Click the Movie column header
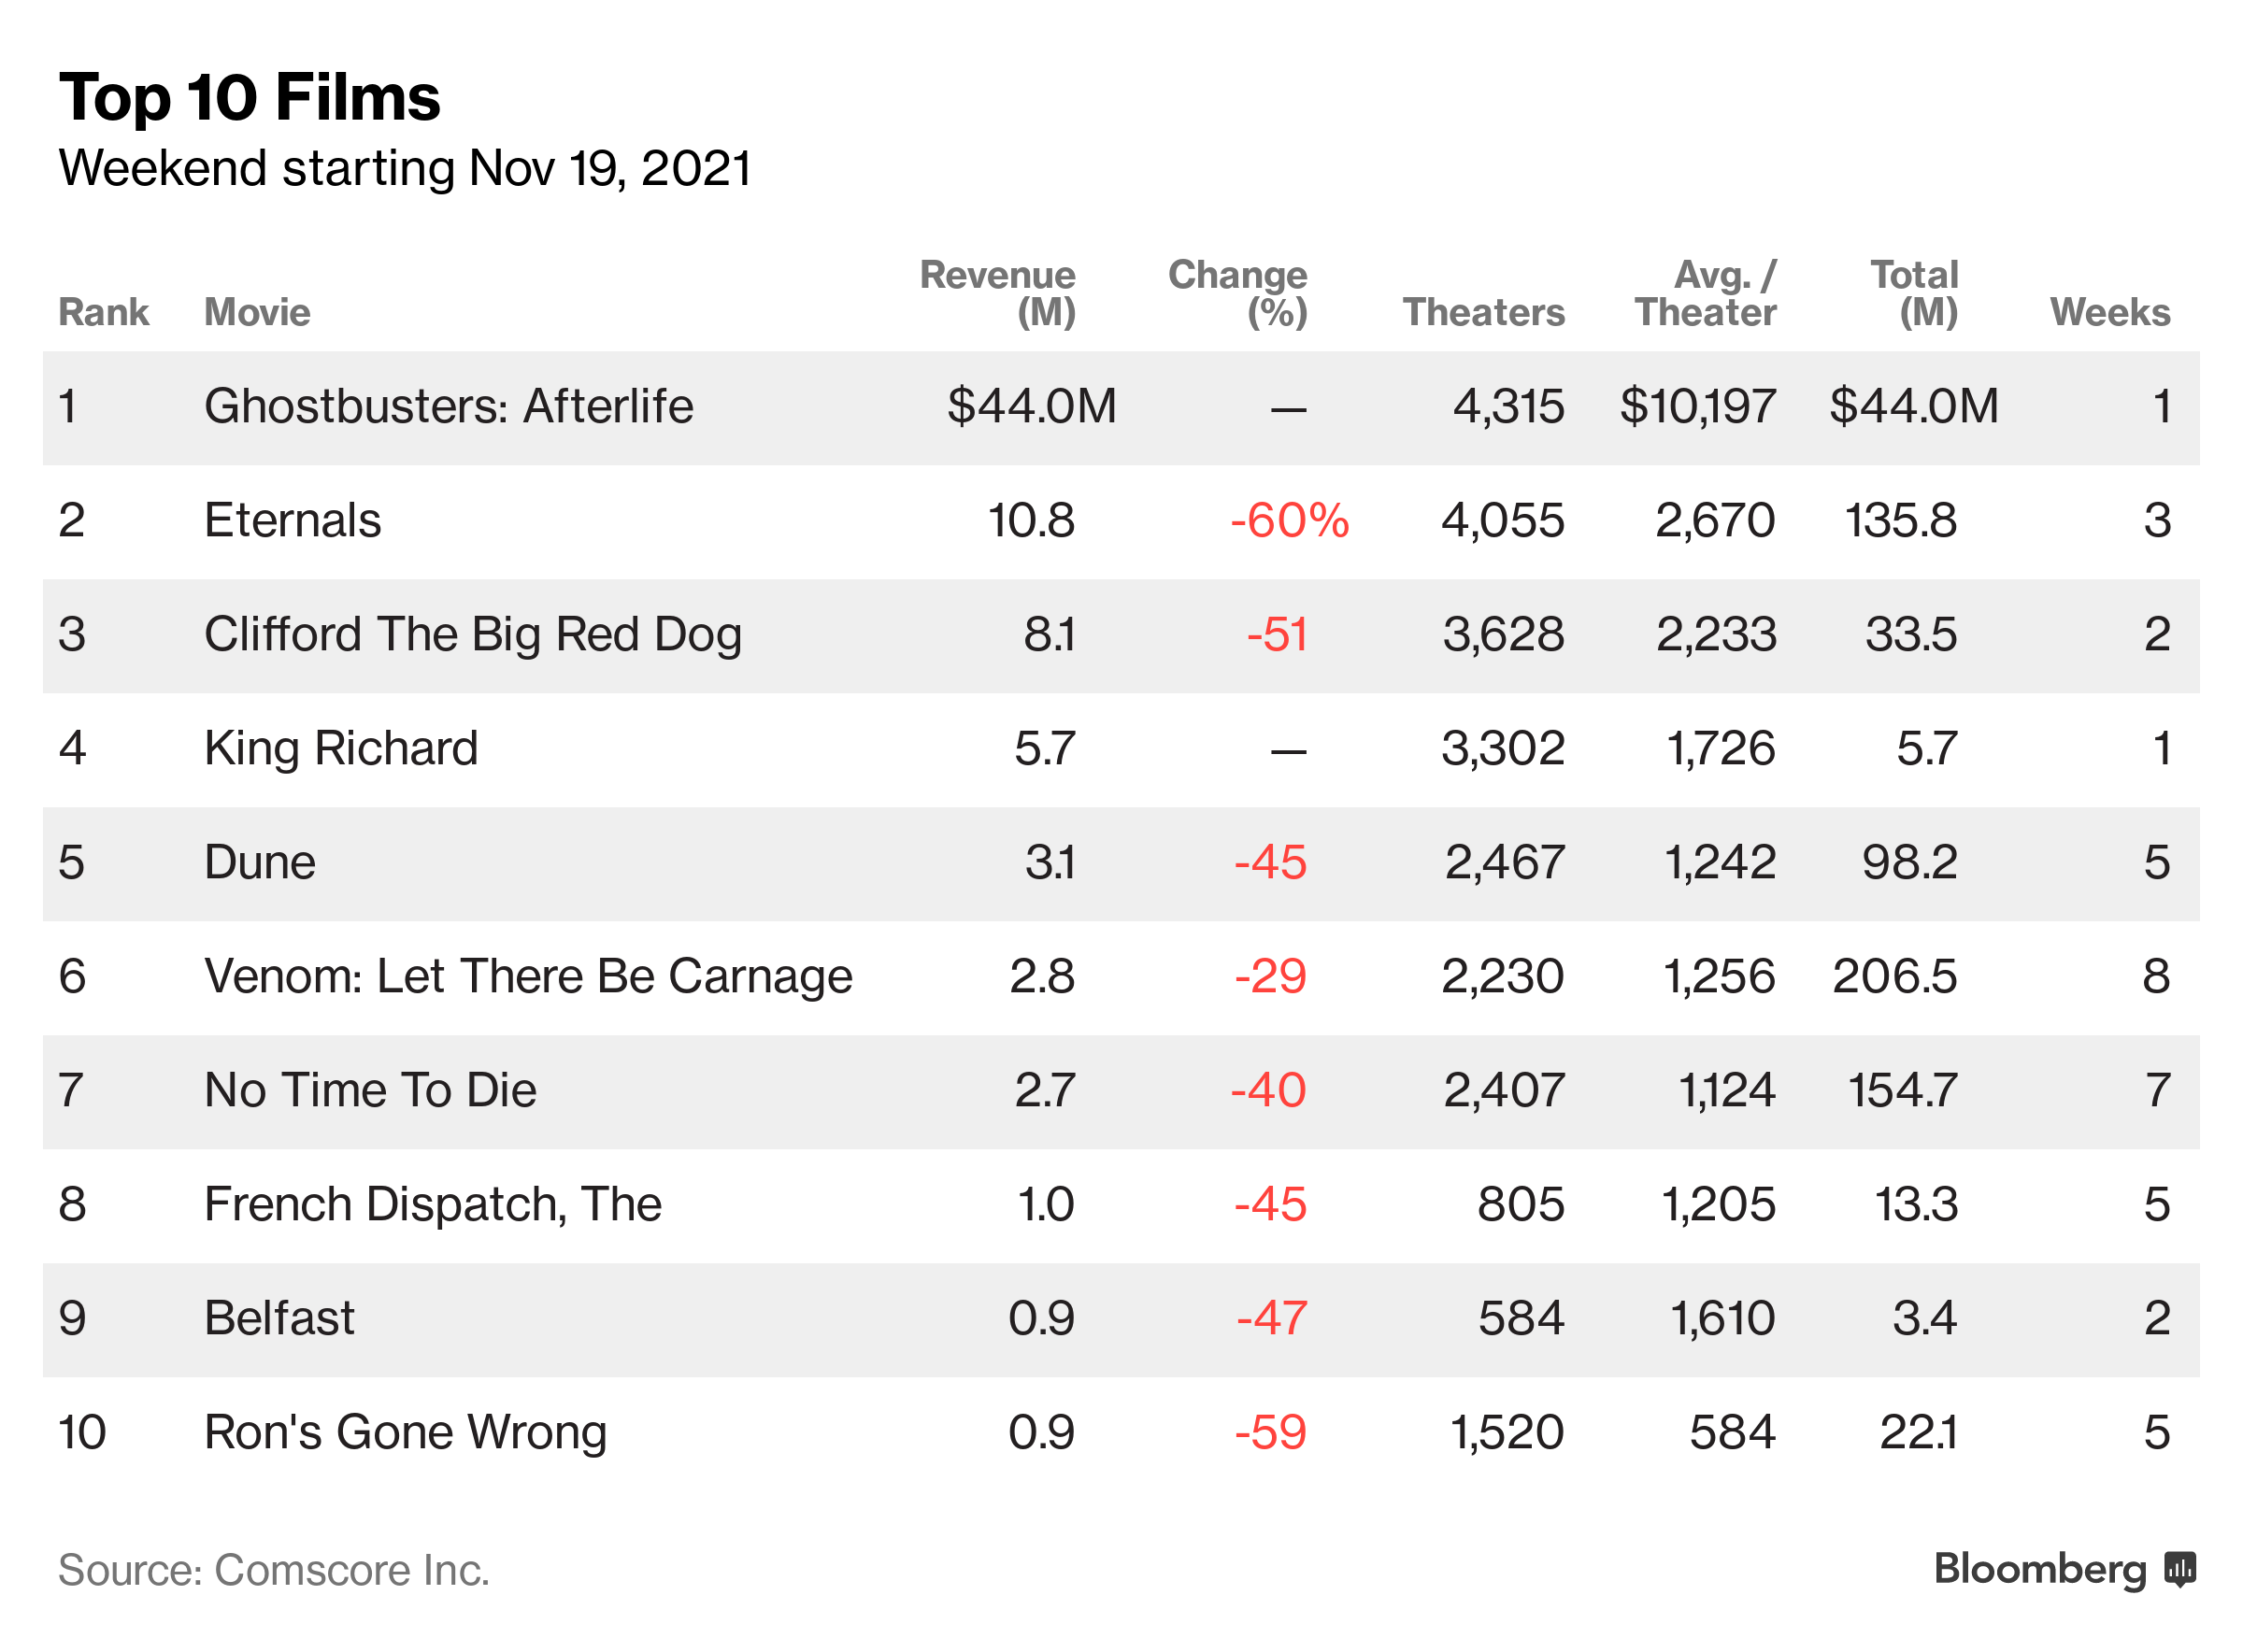The image size is (2243, 1652). (x=257, y=312)
